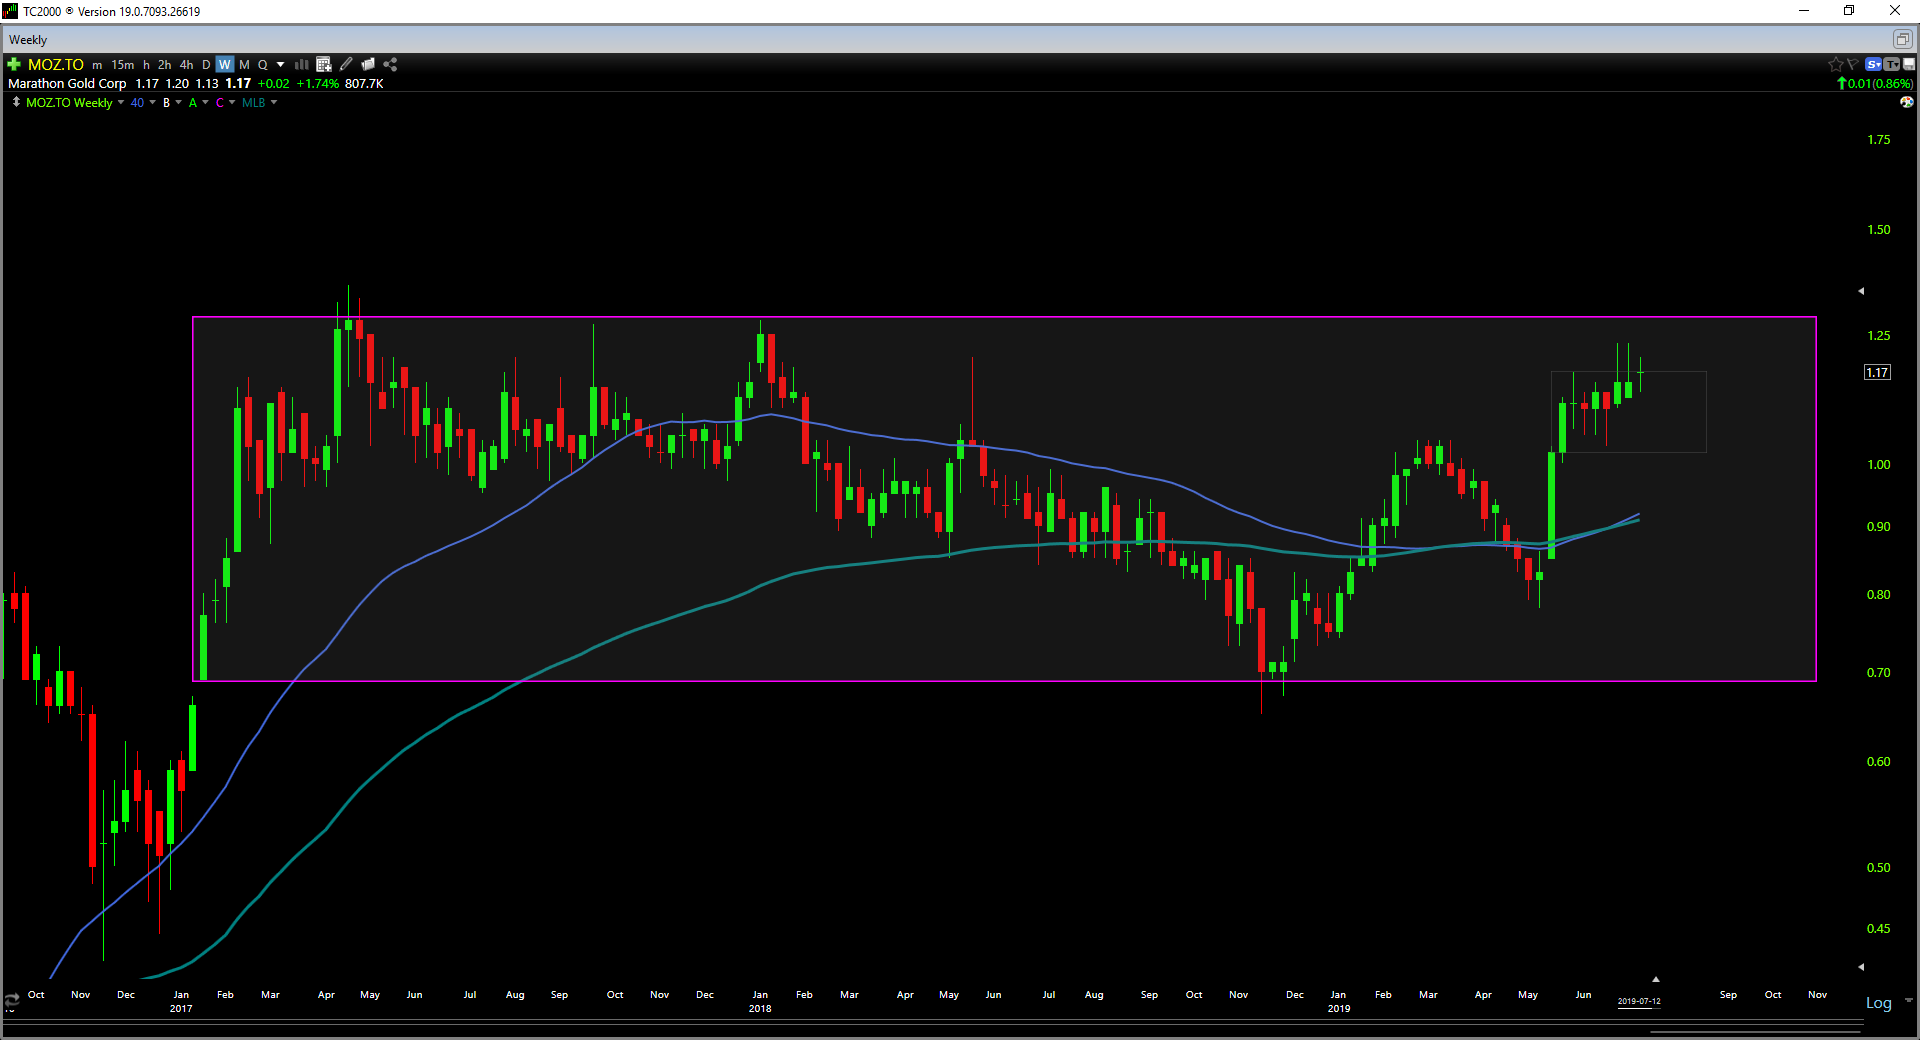The width and height of the screenshot is (1920, 1040).
Task: Switch to 2h timeframe
Action: pos(164,65)
